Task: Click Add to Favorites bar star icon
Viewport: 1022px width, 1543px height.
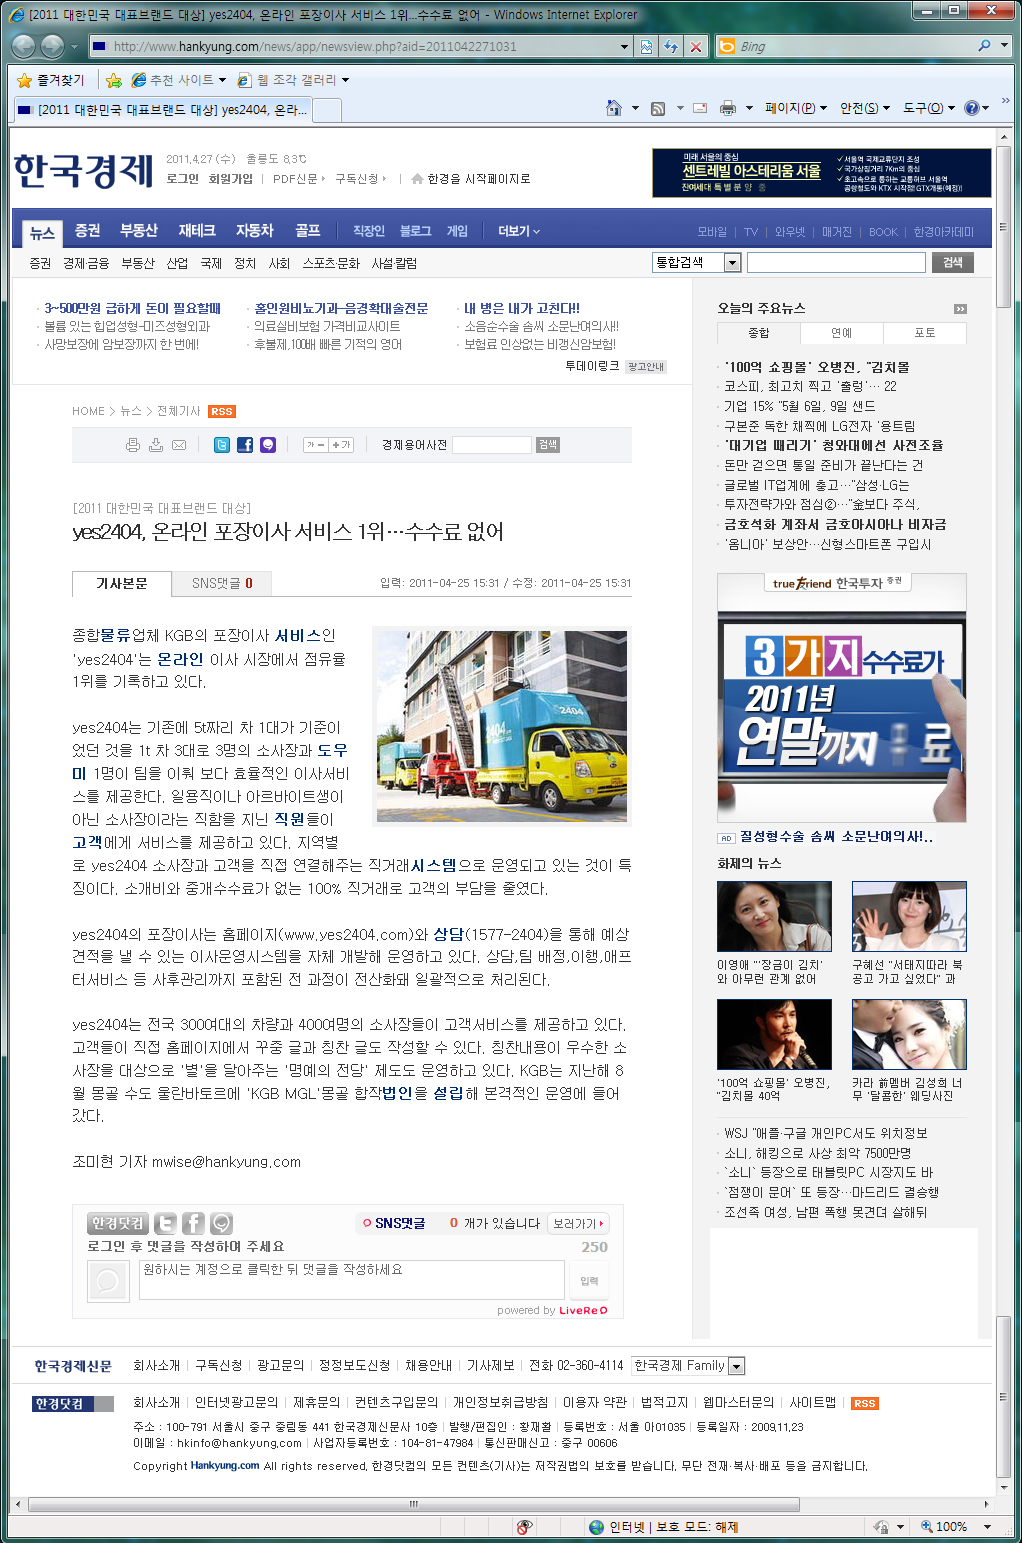Action: pos(114,80)
